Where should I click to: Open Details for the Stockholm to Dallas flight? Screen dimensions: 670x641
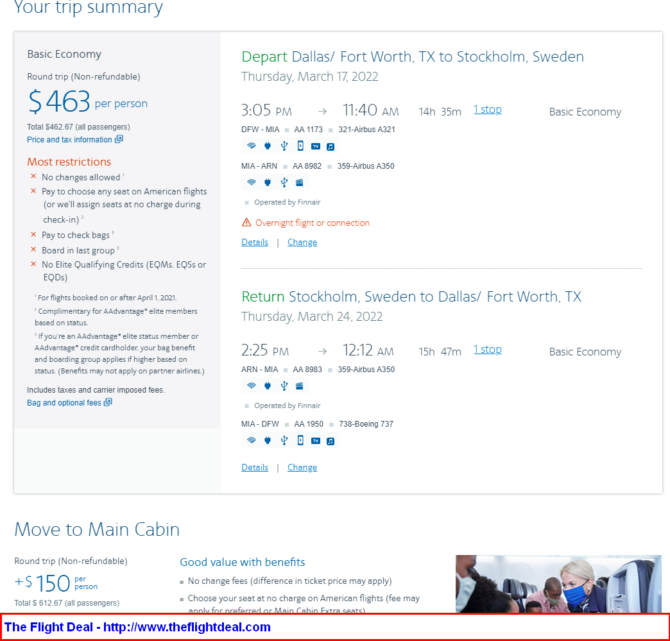[255, 468]
